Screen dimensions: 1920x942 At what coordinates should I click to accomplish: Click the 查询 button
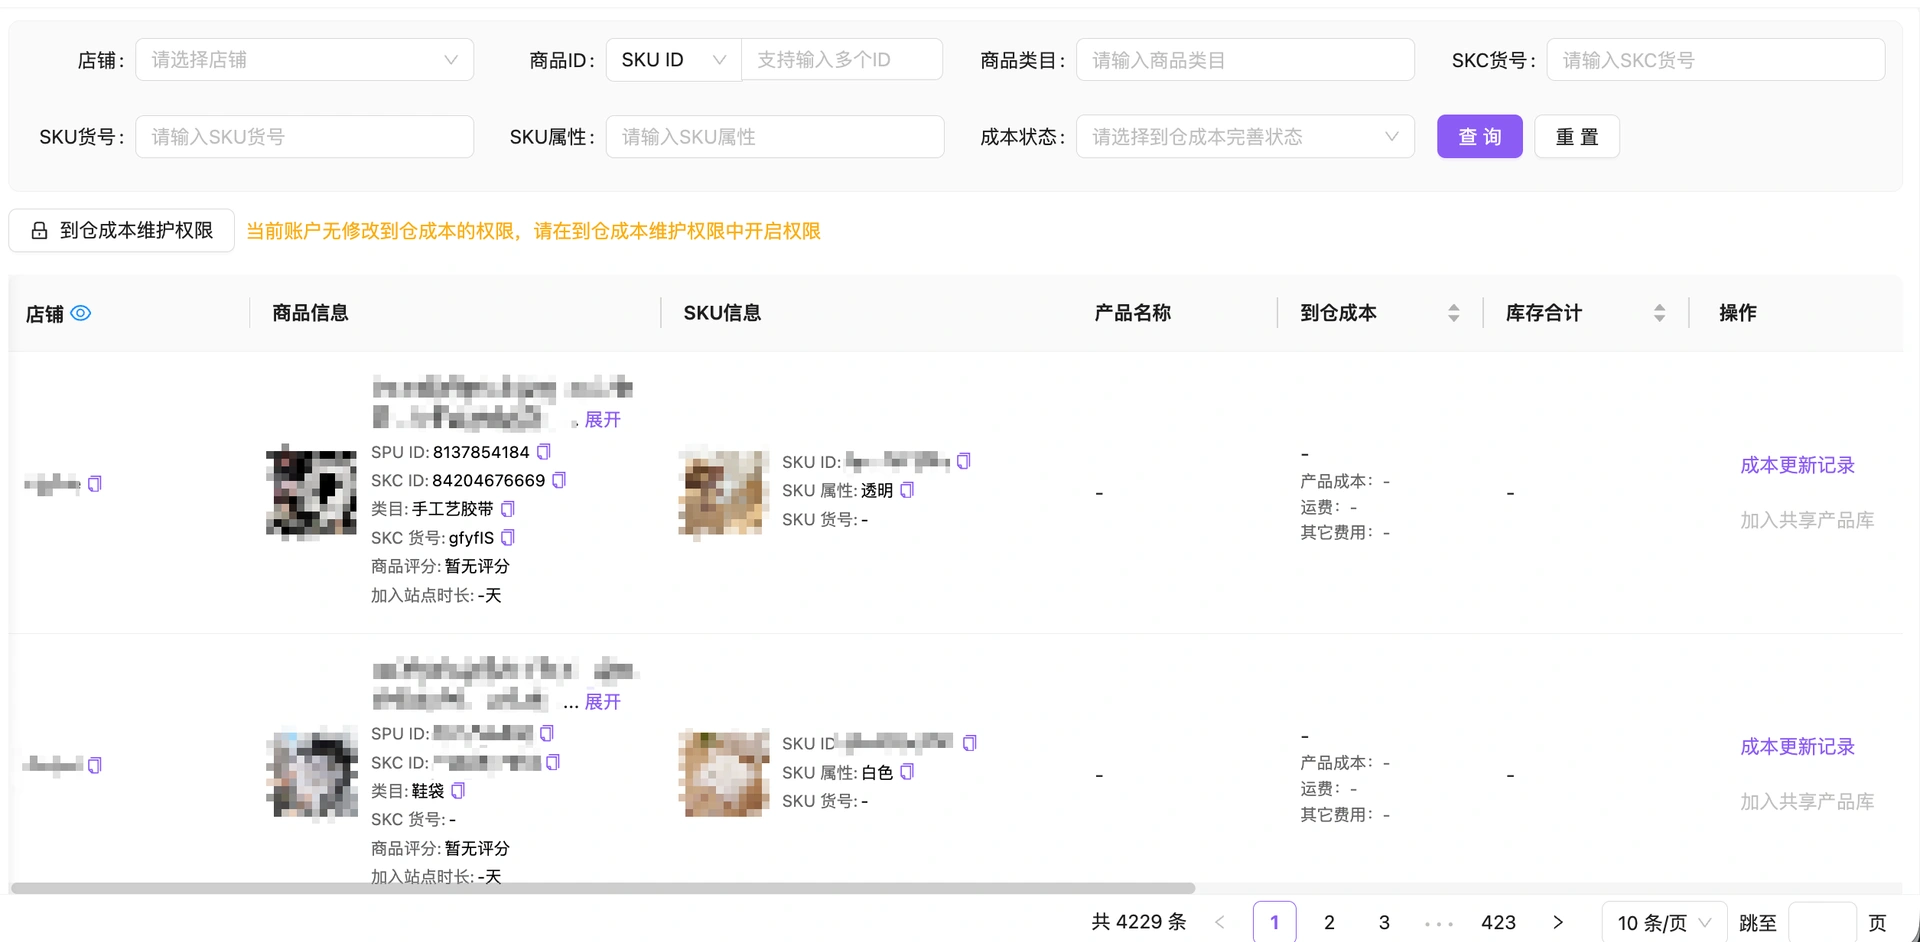1480,137
